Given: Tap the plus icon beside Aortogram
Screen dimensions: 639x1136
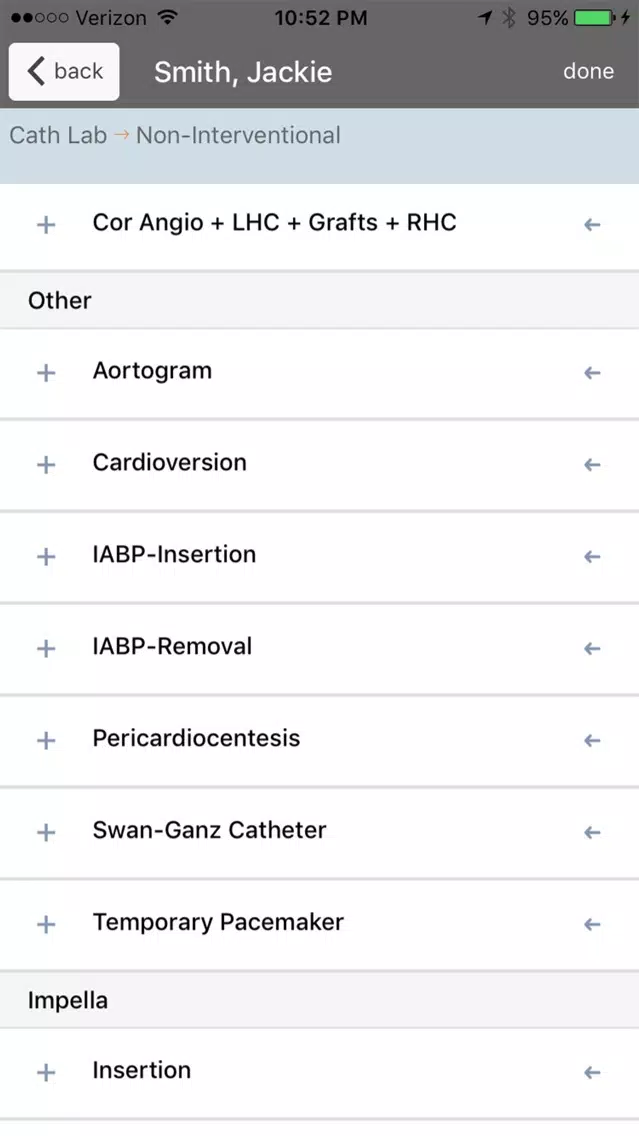Looking at the screenshot, I should click(46, 372).
